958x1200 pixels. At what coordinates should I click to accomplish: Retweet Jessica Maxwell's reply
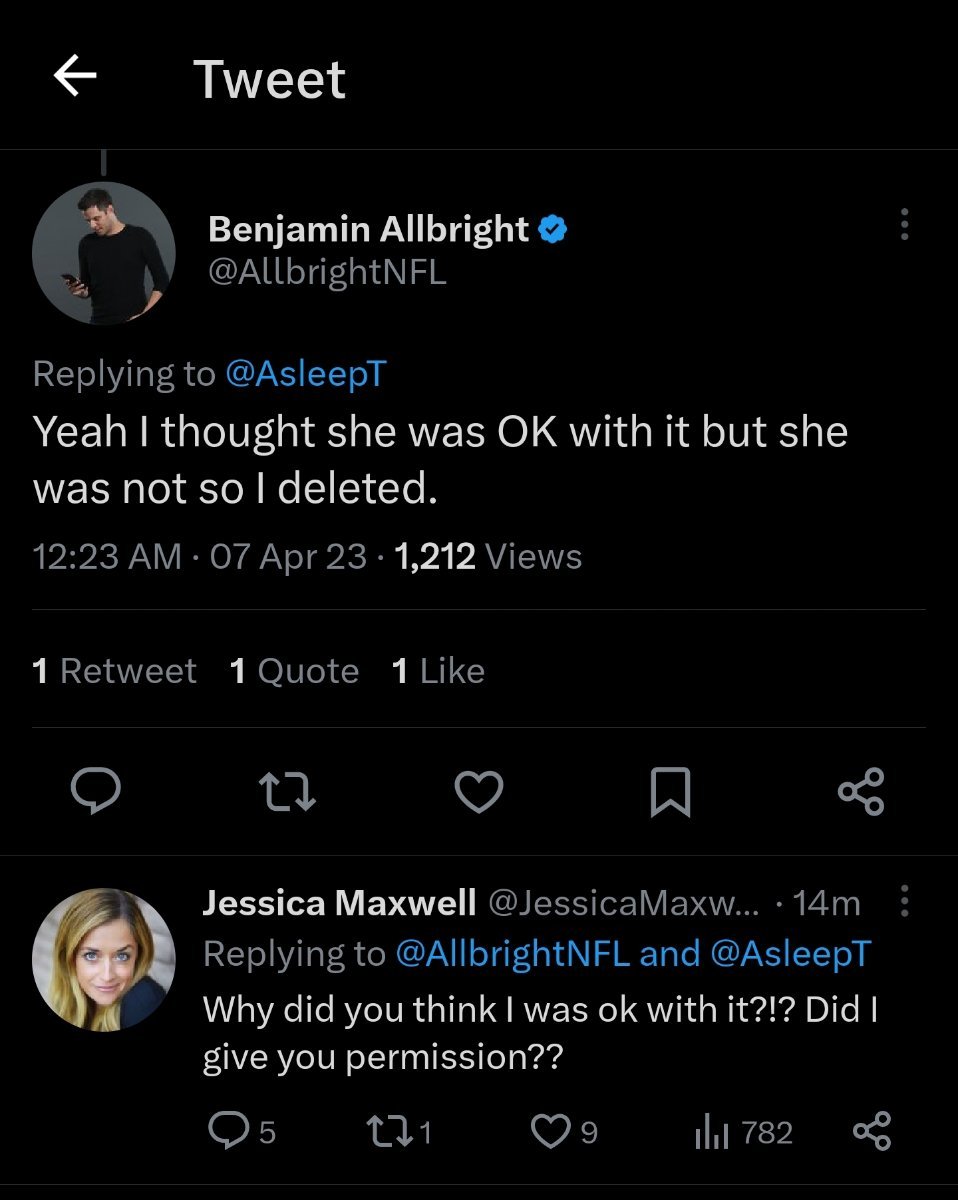[386, 1131]
